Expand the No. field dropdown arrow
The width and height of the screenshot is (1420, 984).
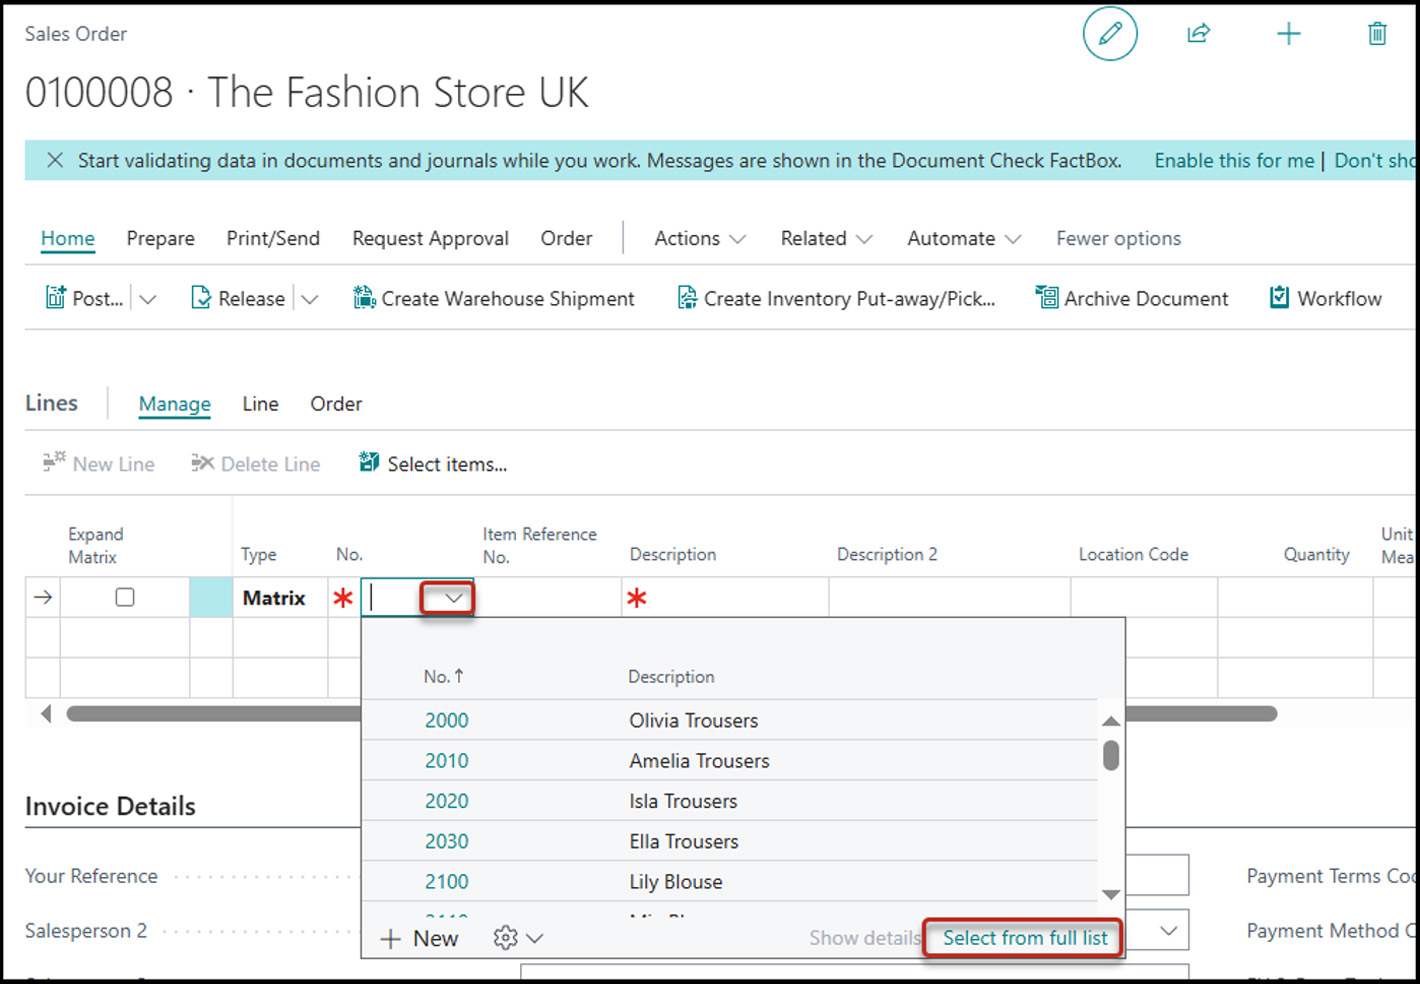pyautogui.click(x=453, y=598)
